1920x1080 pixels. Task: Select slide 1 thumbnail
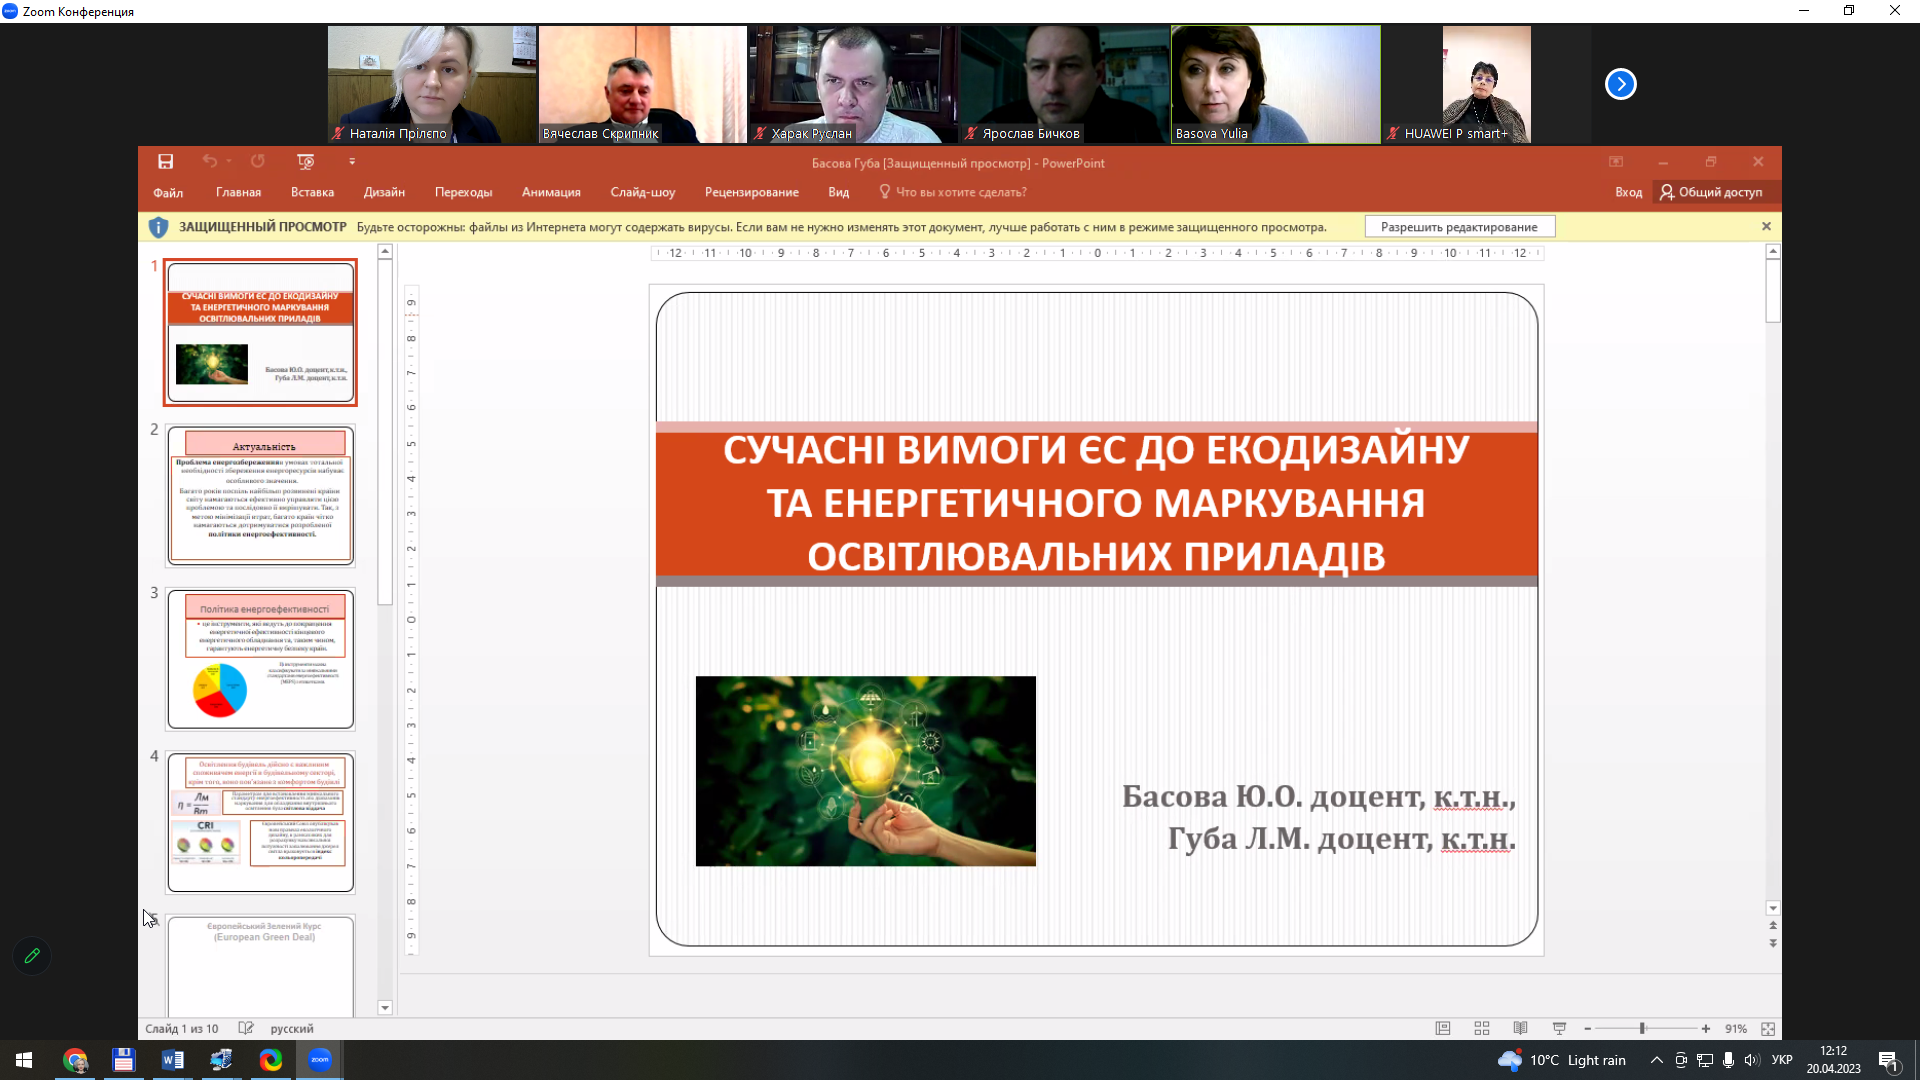point(260,332)
